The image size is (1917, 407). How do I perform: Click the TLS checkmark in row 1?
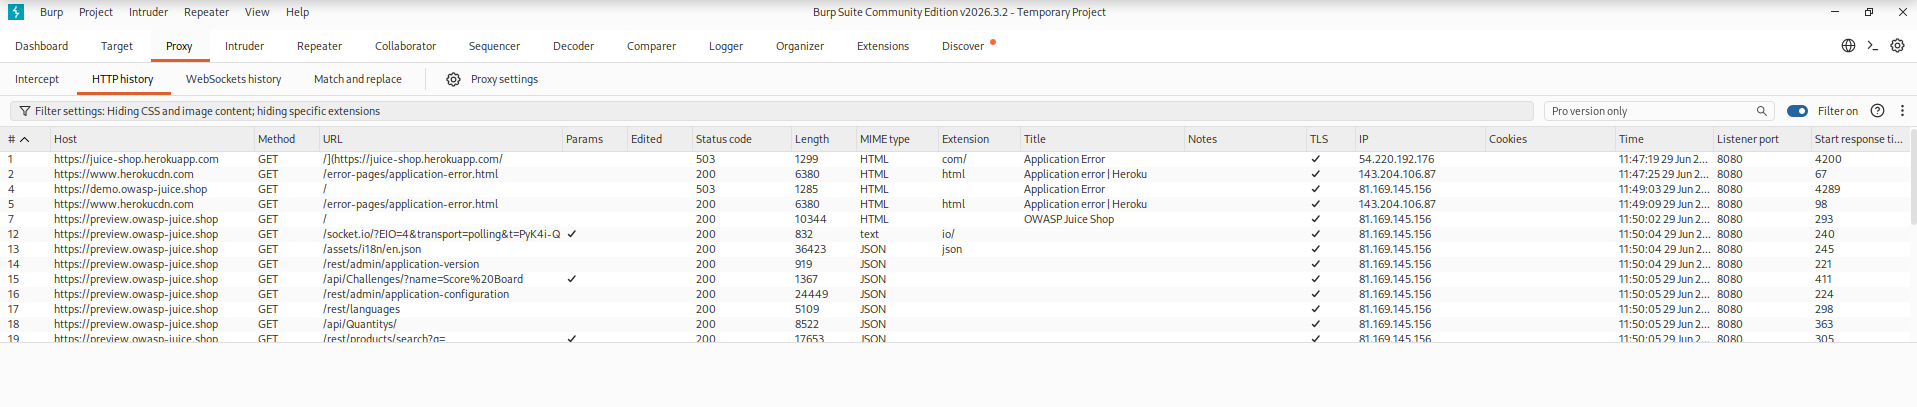point(1315,159)
